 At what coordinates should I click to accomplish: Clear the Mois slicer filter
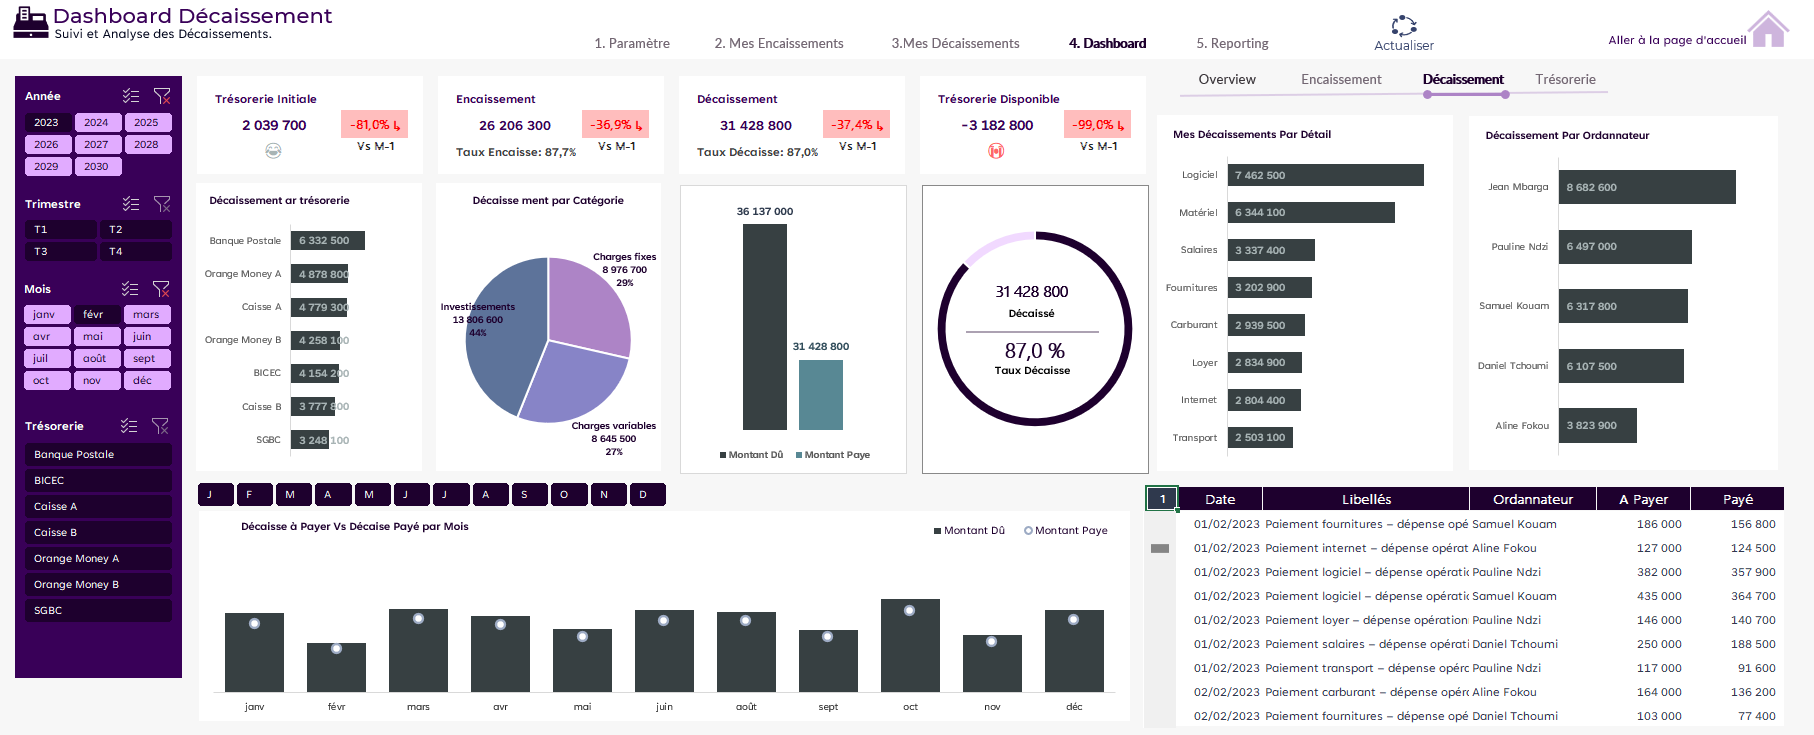(x=161, y=289)
